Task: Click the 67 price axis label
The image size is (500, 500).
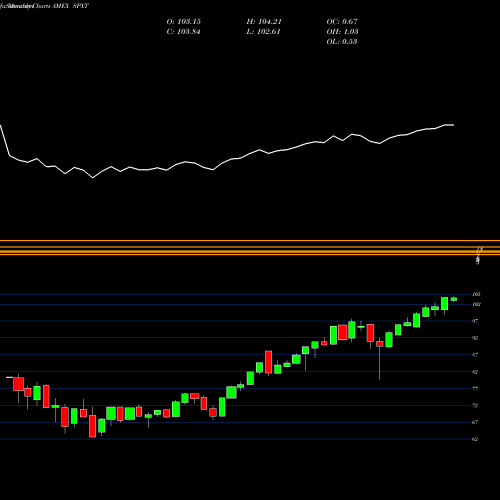Action: click(475, 422)
